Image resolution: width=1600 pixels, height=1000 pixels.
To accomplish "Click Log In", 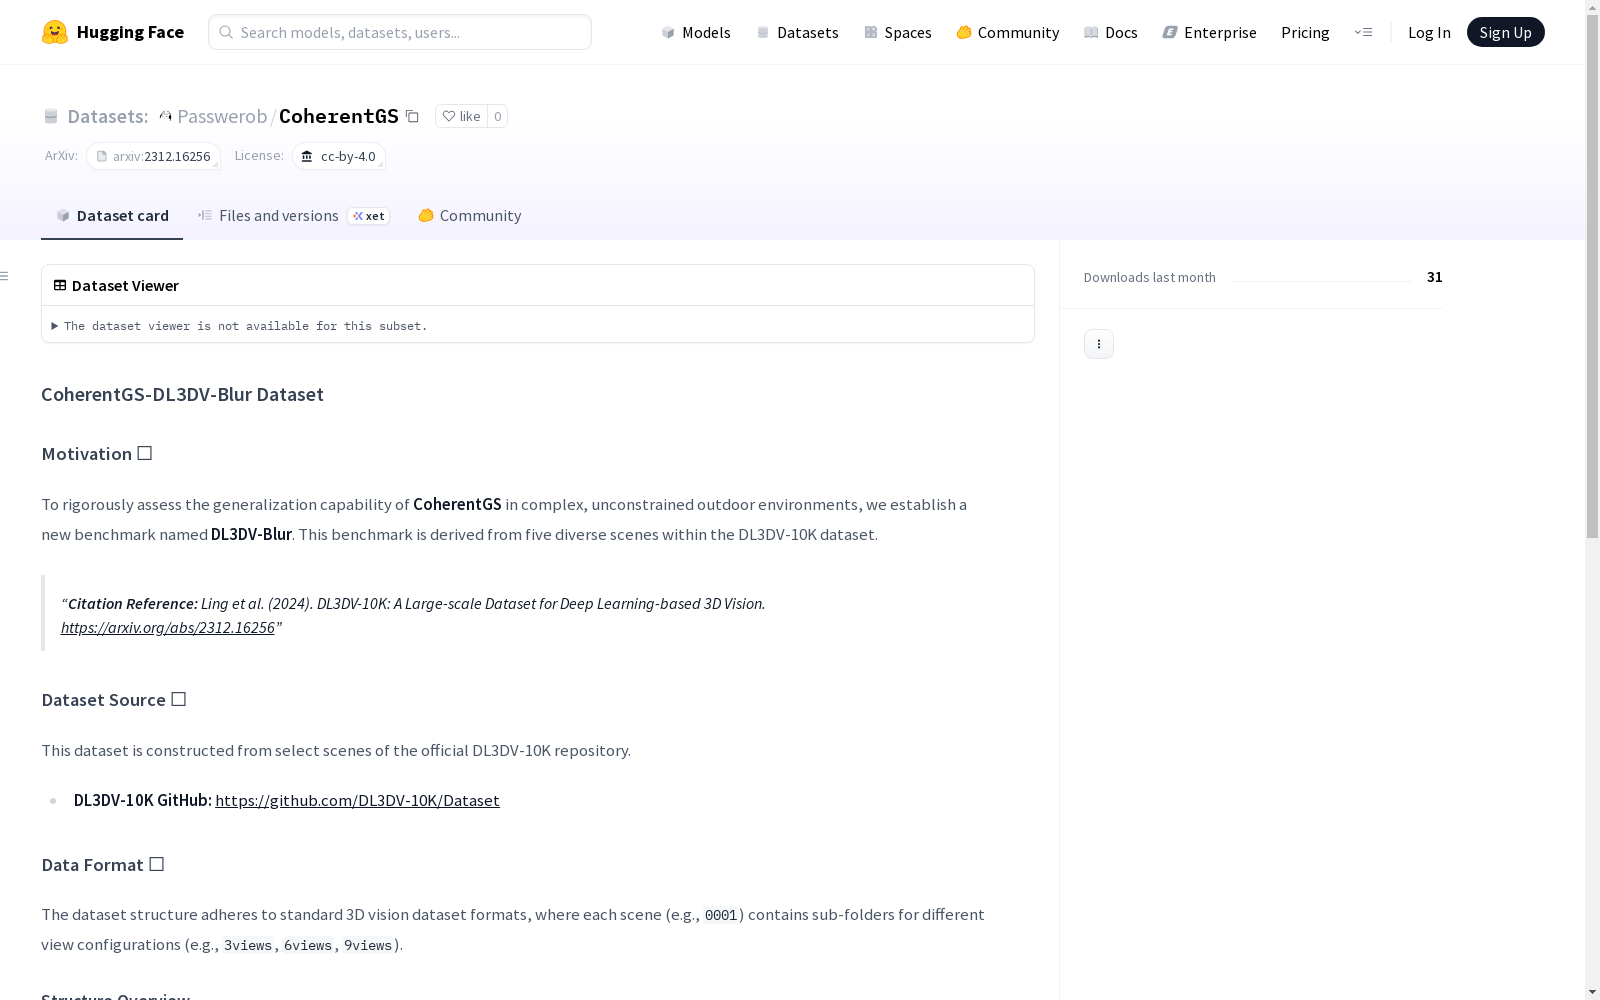I will pyautogui.click(x=1429, y=32).
